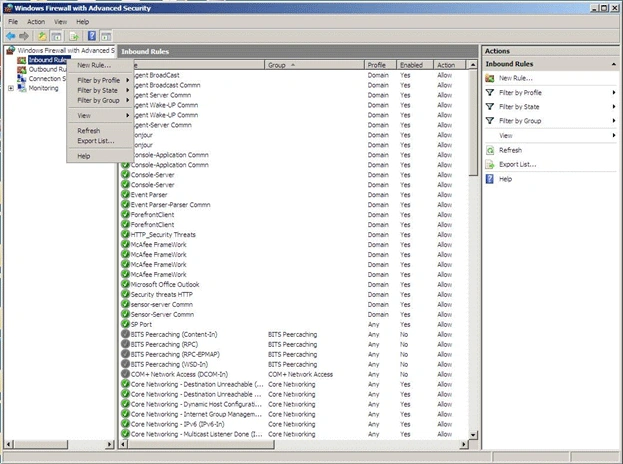Sort by the Enabled column header
The width and height of the screenshot is (623, 464).
tap(415, 65)
